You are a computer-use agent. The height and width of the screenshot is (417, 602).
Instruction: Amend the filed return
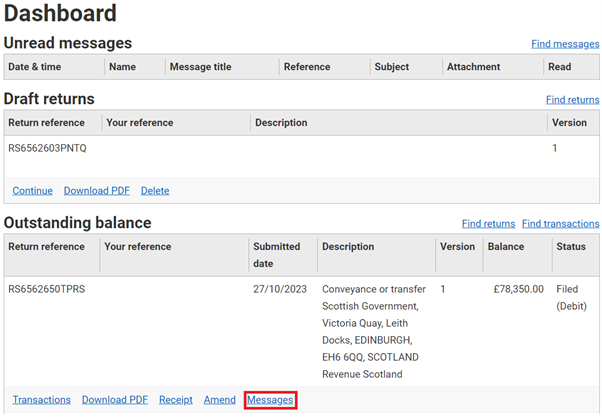(x=220, y=400)
